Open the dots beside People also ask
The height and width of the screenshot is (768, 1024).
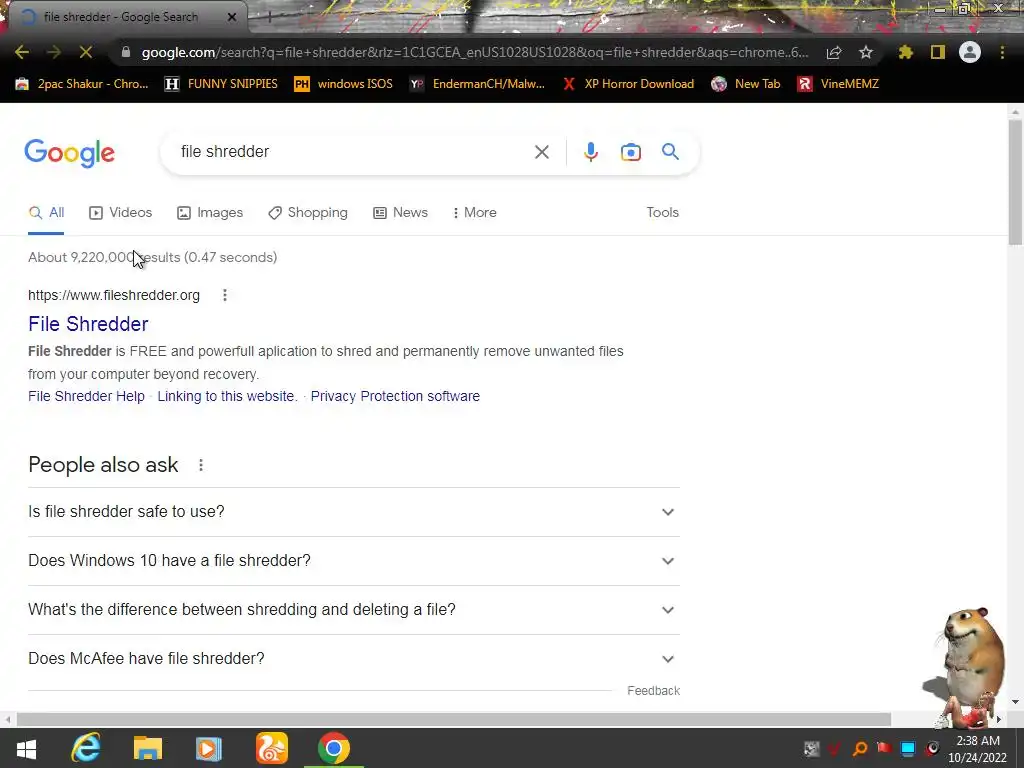click(201, 465)
